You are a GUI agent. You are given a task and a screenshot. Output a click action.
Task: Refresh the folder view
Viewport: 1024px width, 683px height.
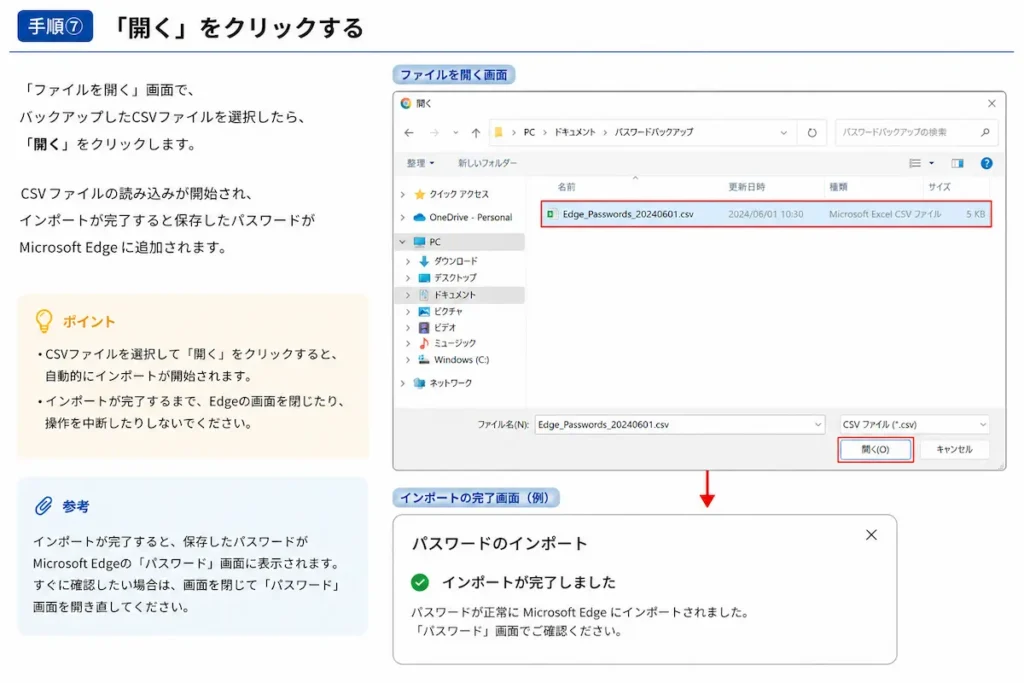(812, 133)
